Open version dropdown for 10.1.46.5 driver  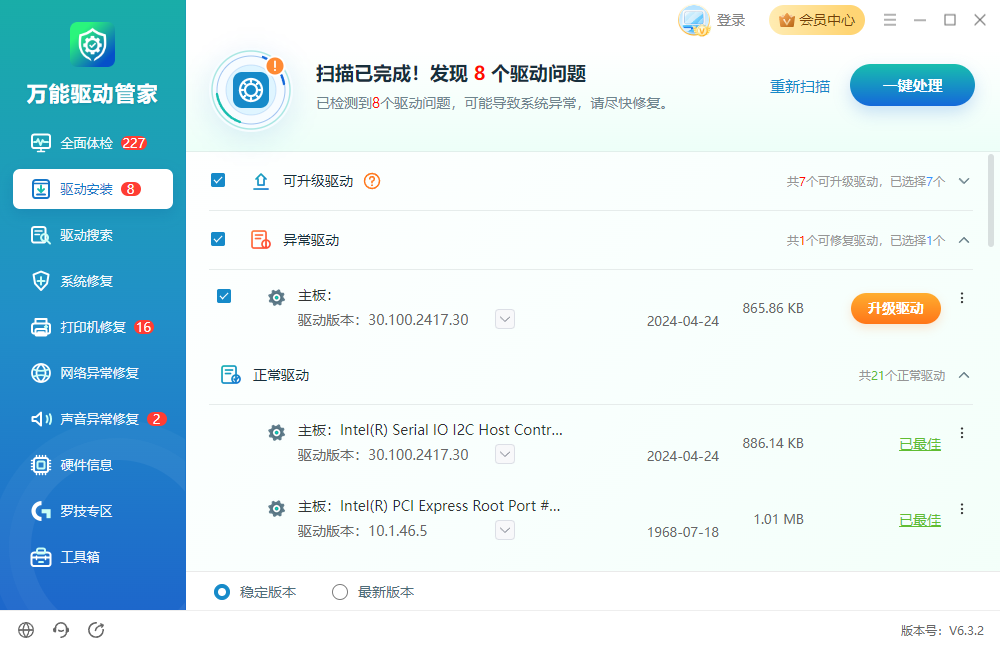click(x=505, y=530)
